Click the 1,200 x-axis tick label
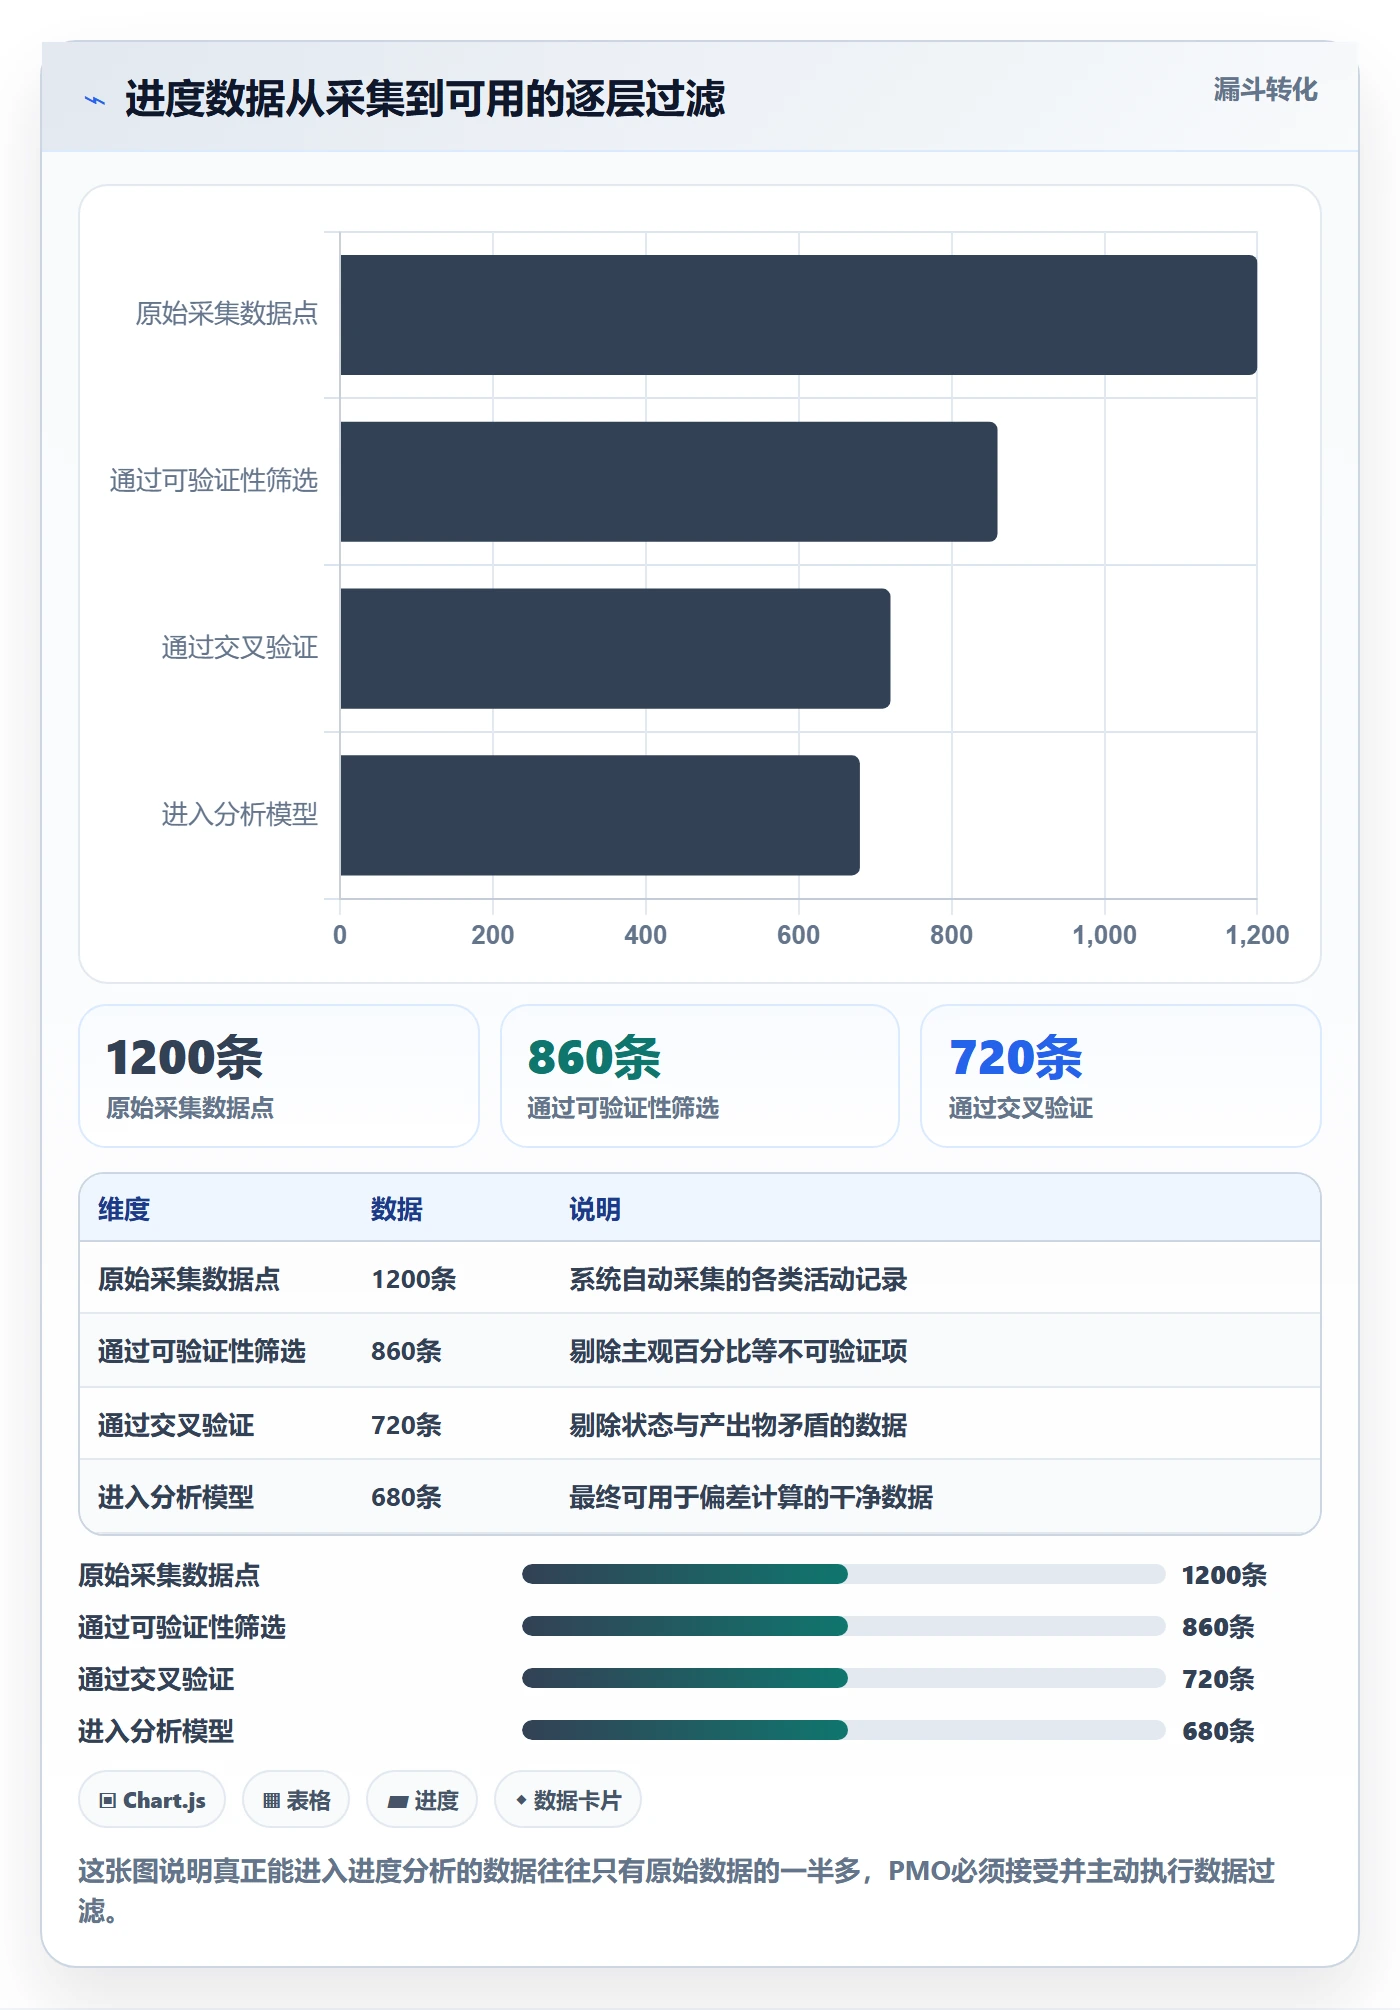Screen dimensions: 1400x2010 click(x=1257, y=935)
